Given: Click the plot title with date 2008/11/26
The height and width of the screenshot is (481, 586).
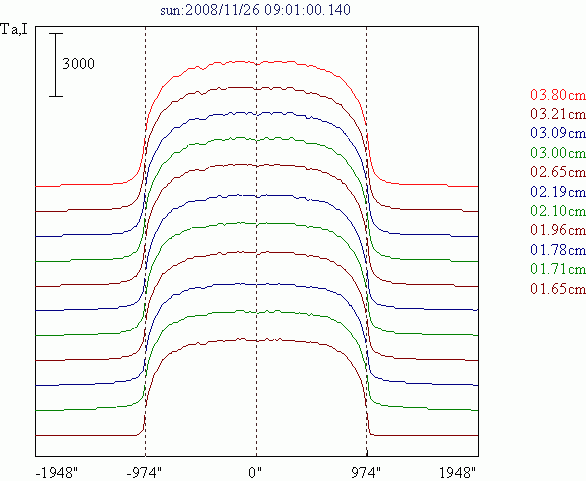Looking at the screenshot, I should click(x=256, y=10).
